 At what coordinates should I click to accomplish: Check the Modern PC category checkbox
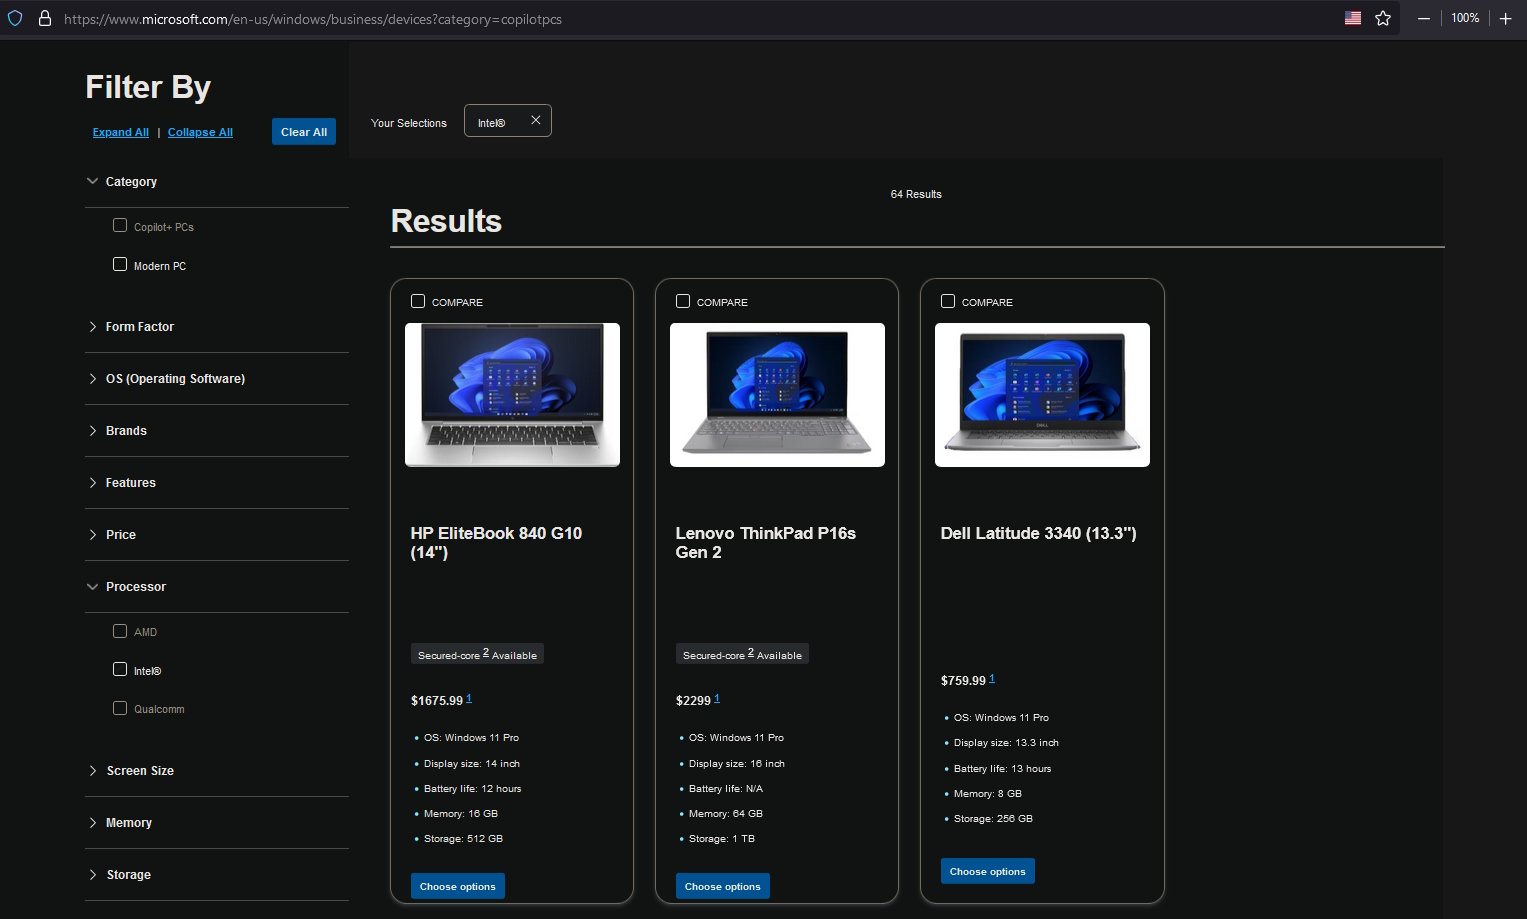120,264
